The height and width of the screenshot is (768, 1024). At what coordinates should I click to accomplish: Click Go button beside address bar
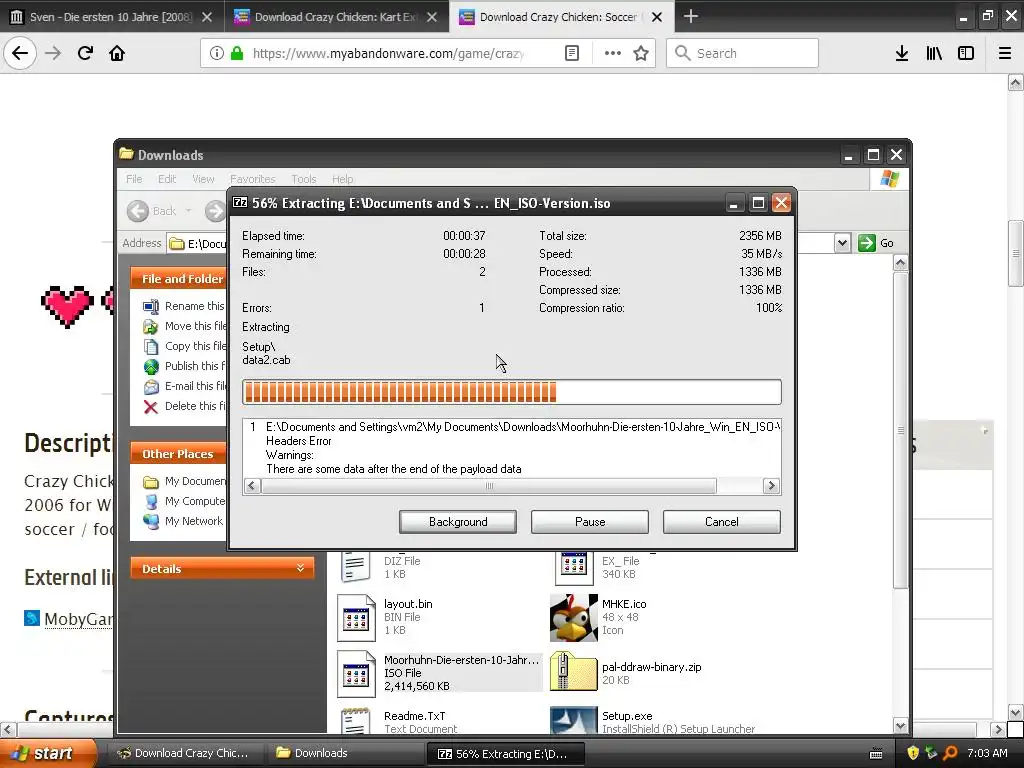[x=876, y=243]
